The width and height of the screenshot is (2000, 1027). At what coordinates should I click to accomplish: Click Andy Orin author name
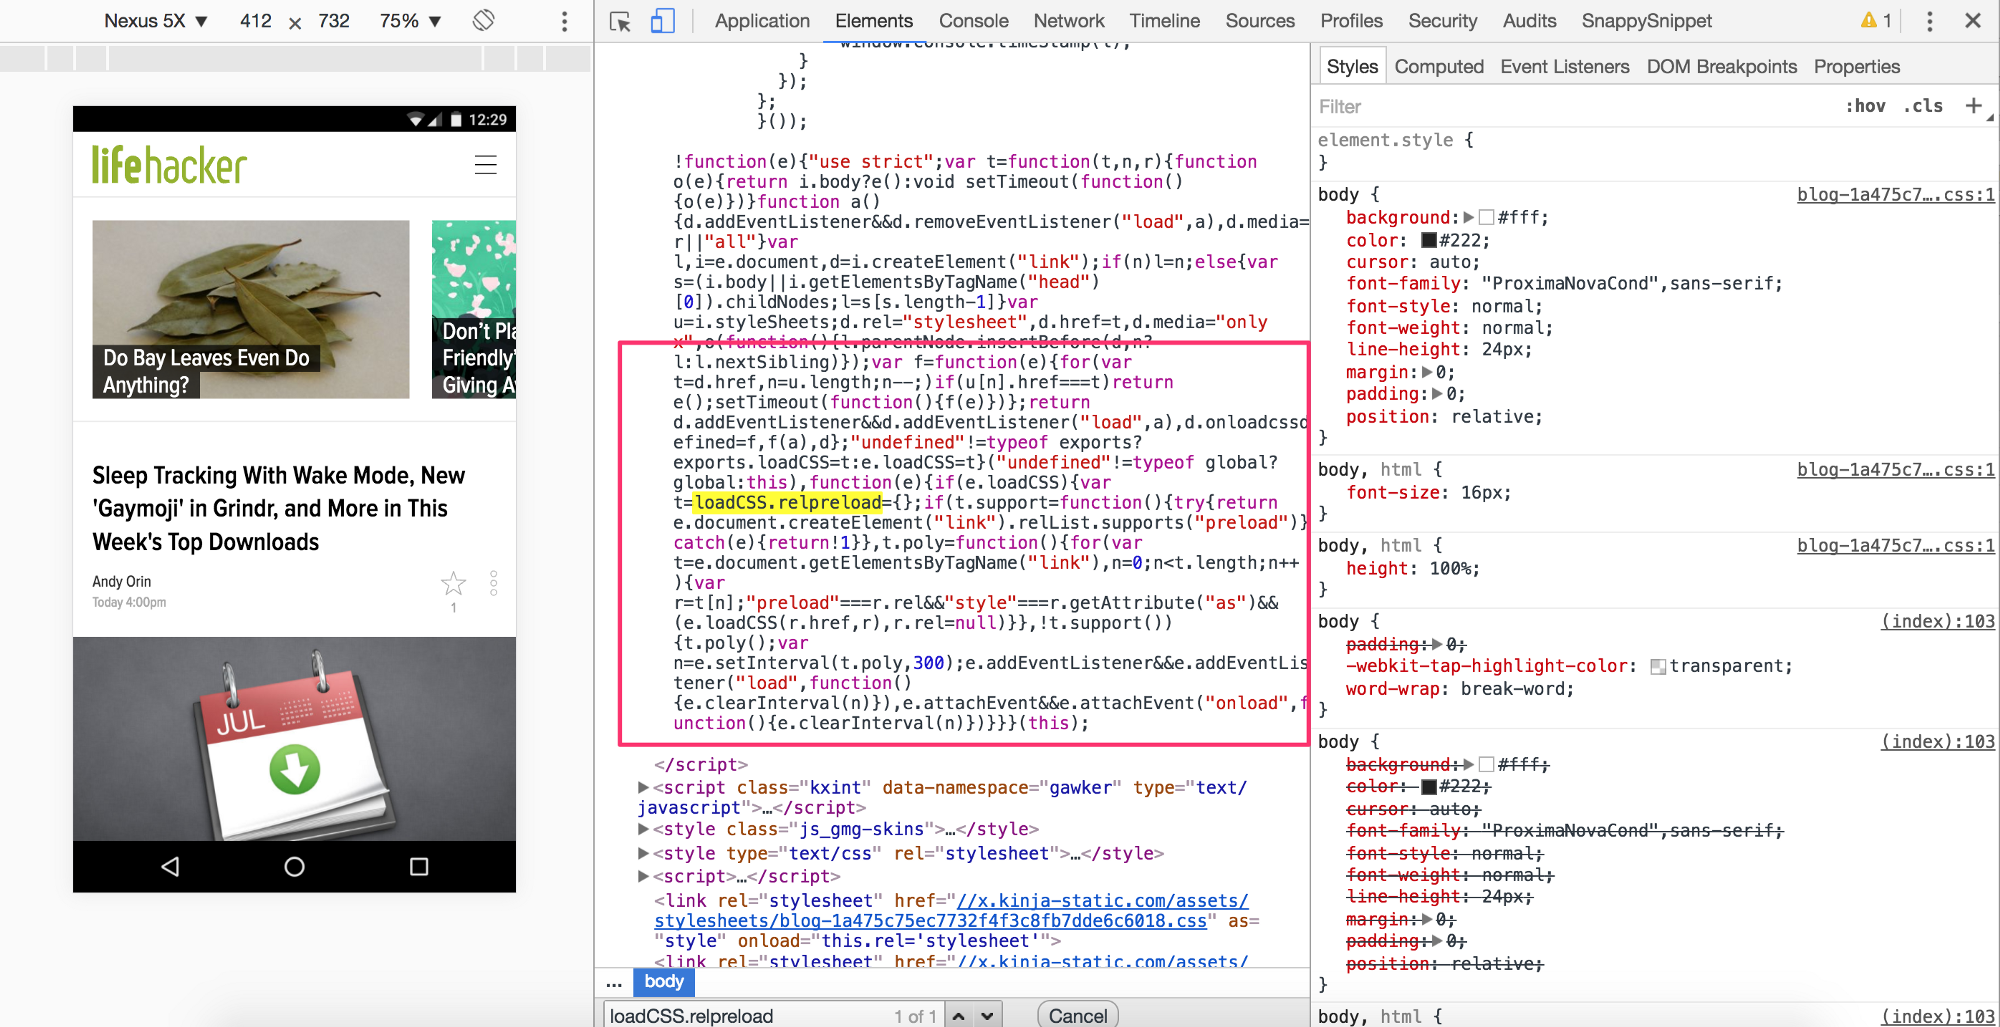(x=122, y=581)
